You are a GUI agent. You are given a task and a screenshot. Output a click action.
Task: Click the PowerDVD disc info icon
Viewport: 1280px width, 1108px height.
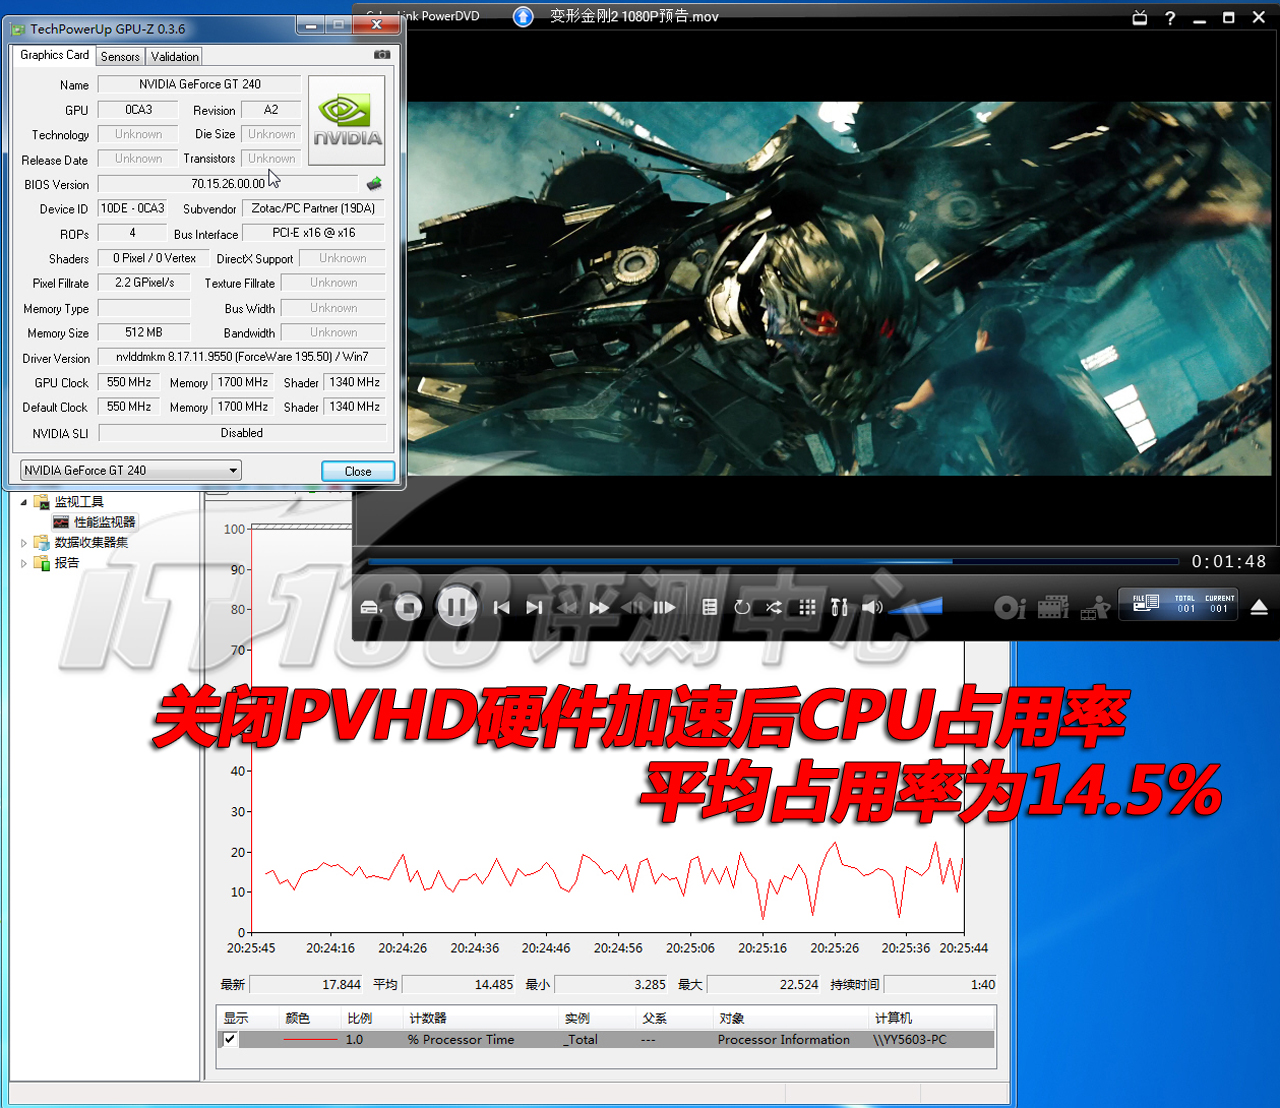1010,607
